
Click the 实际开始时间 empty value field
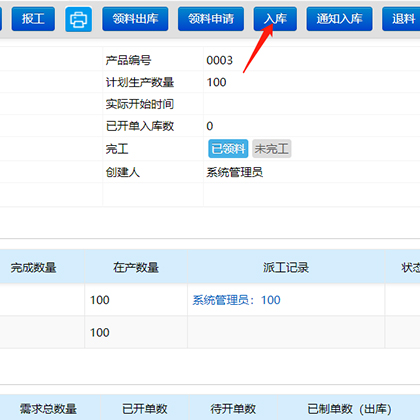[x=312, y=104]
